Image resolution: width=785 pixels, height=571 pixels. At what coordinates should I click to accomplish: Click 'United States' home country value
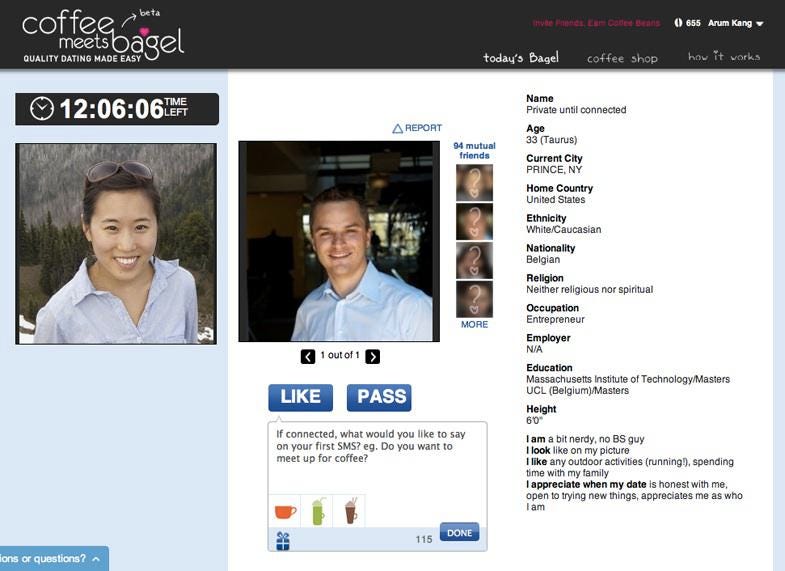point(555,200)
